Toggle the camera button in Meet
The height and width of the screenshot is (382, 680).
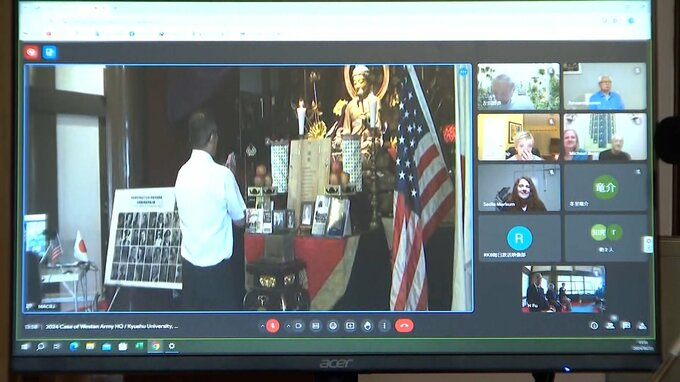[299, 326]
